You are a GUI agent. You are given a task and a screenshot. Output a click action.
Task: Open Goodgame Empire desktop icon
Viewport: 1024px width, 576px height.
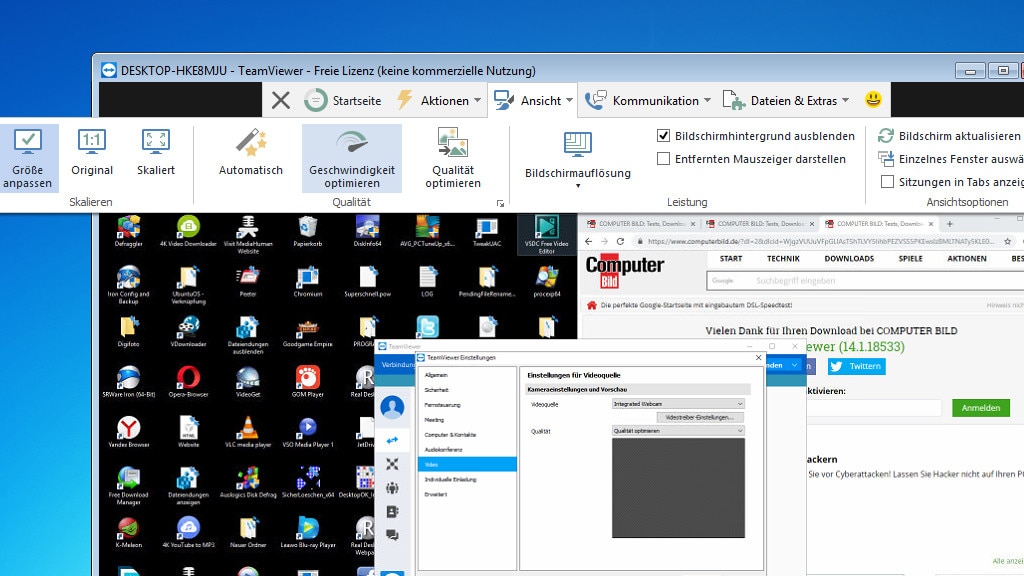pyautogui.click(x=307, y=332)
